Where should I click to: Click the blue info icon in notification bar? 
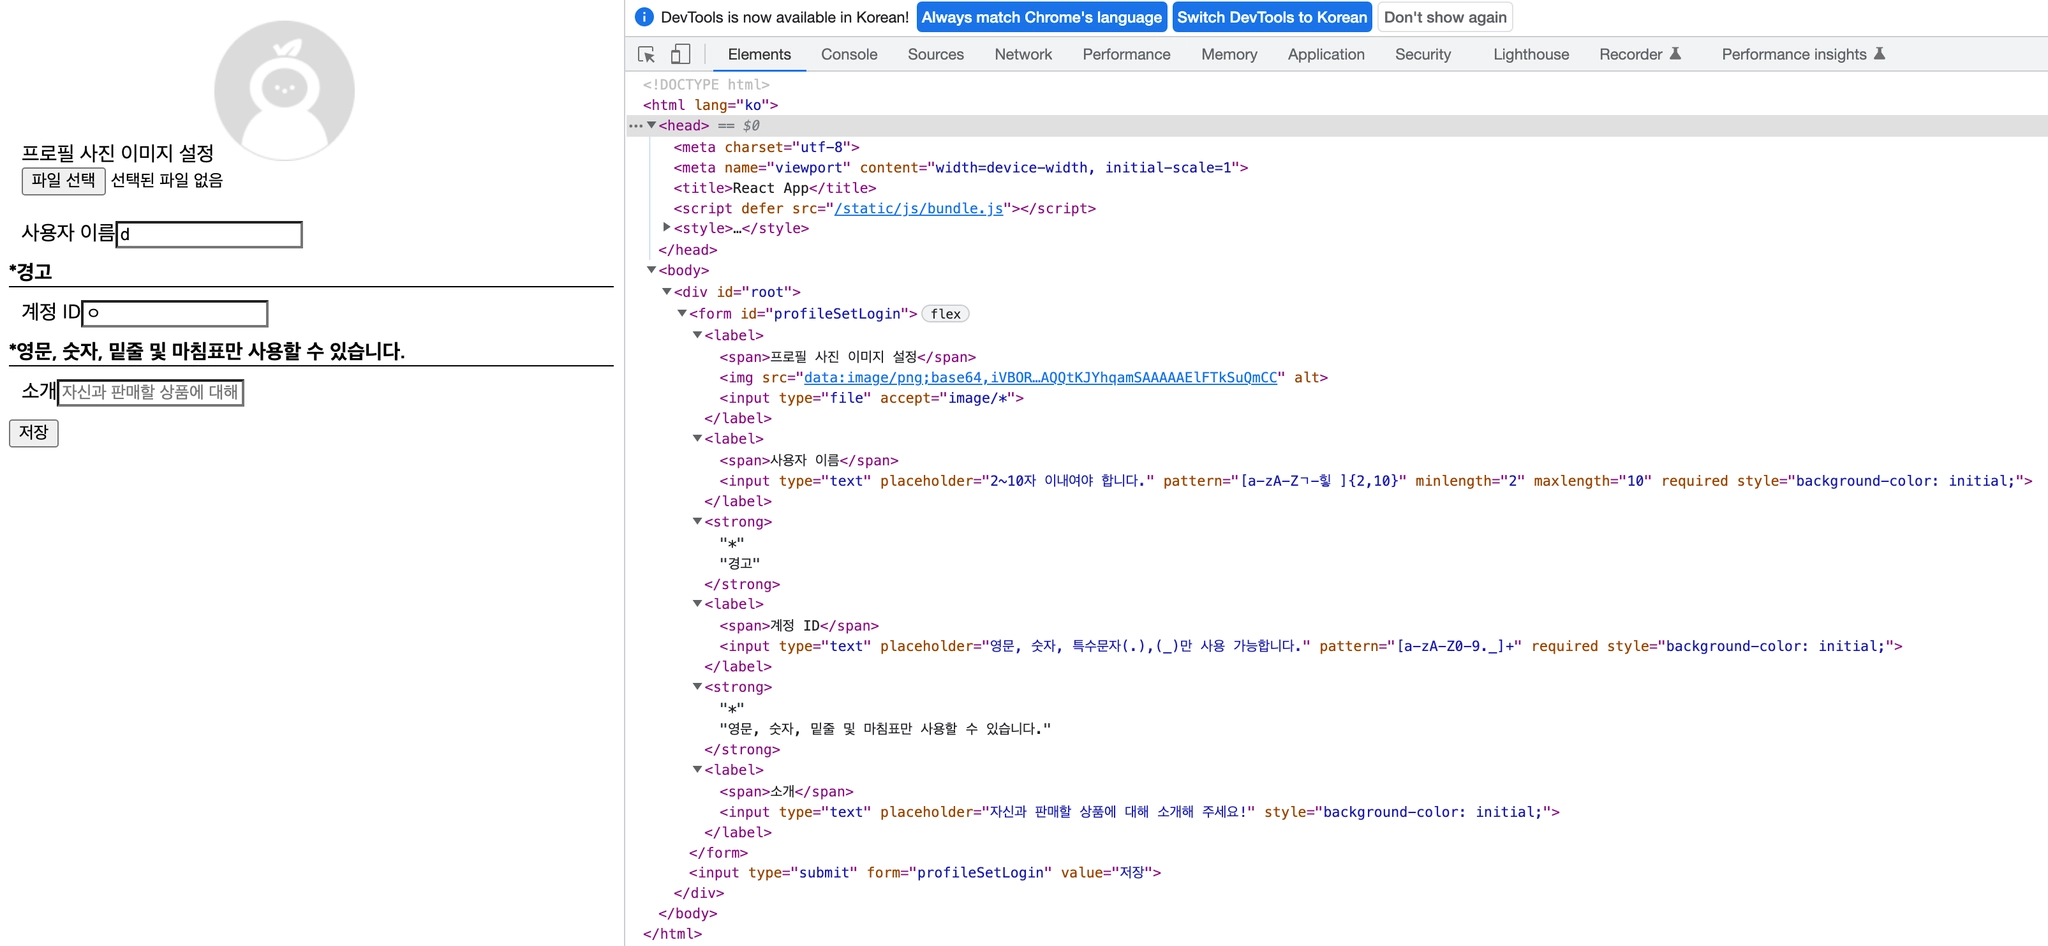[x=645, y=17]
